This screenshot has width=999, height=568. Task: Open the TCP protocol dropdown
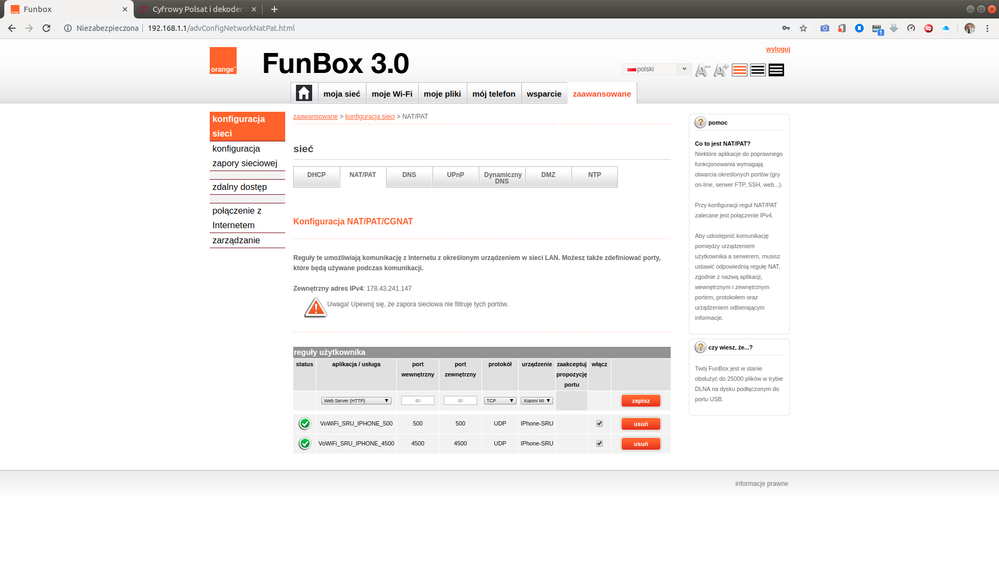pos(499,400)
